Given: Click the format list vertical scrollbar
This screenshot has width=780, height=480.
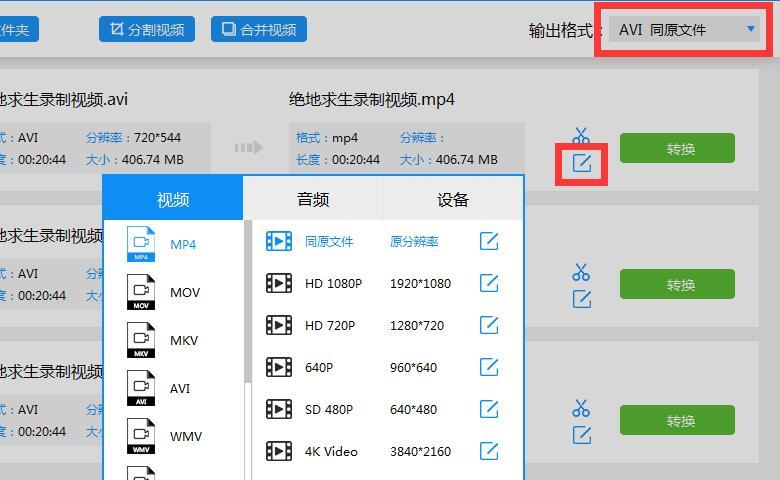Looking at the screenshot, I should point(248,301).
